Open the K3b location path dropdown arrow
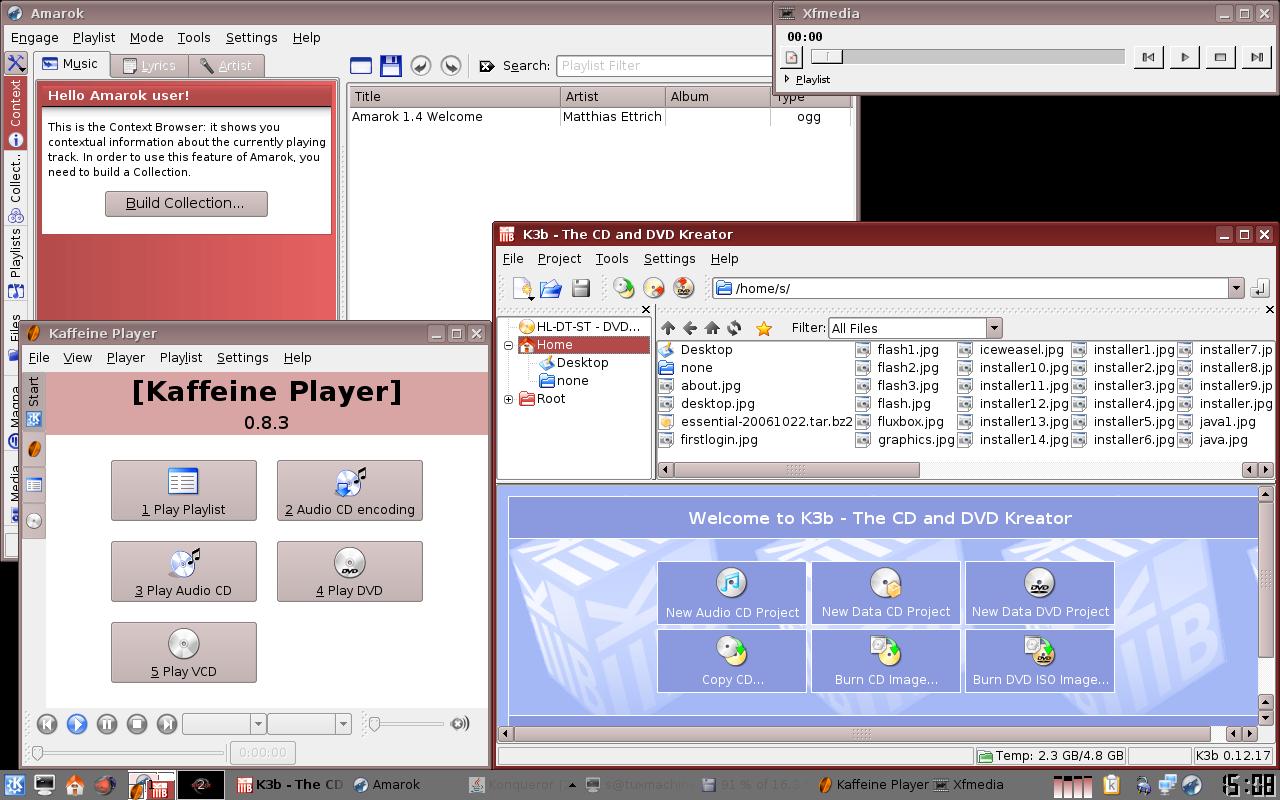The height and width of the screenshot is (800, 1280). (x=1236, y=289)
